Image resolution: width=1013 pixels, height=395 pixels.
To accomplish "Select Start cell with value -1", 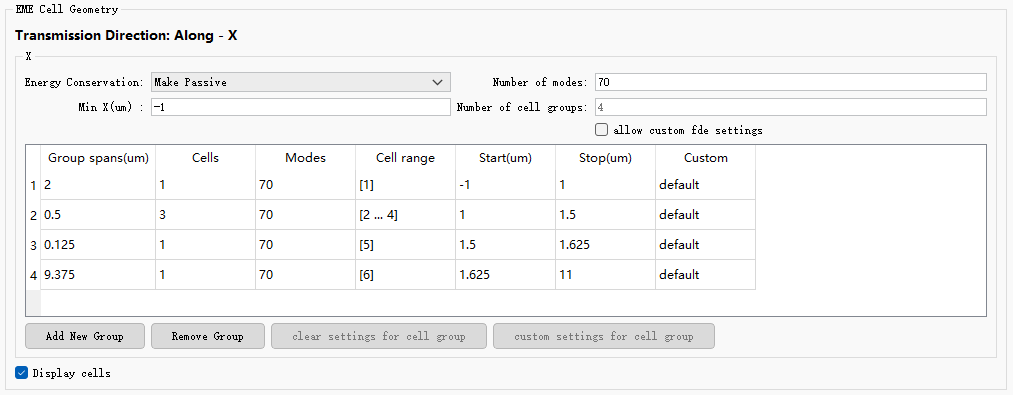I will point(505,185).
